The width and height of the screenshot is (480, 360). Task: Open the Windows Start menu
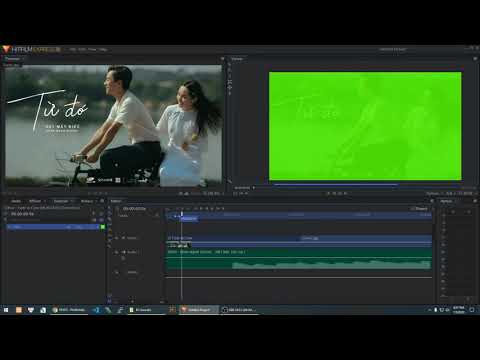click(6, 310)
